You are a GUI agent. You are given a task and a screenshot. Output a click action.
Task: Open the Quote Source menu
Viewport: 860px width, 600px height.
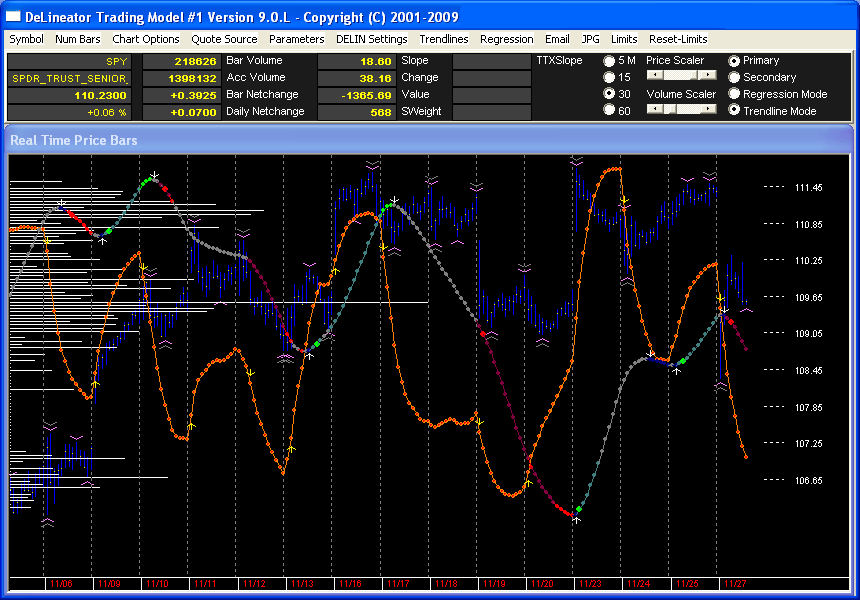coord(224,39)
